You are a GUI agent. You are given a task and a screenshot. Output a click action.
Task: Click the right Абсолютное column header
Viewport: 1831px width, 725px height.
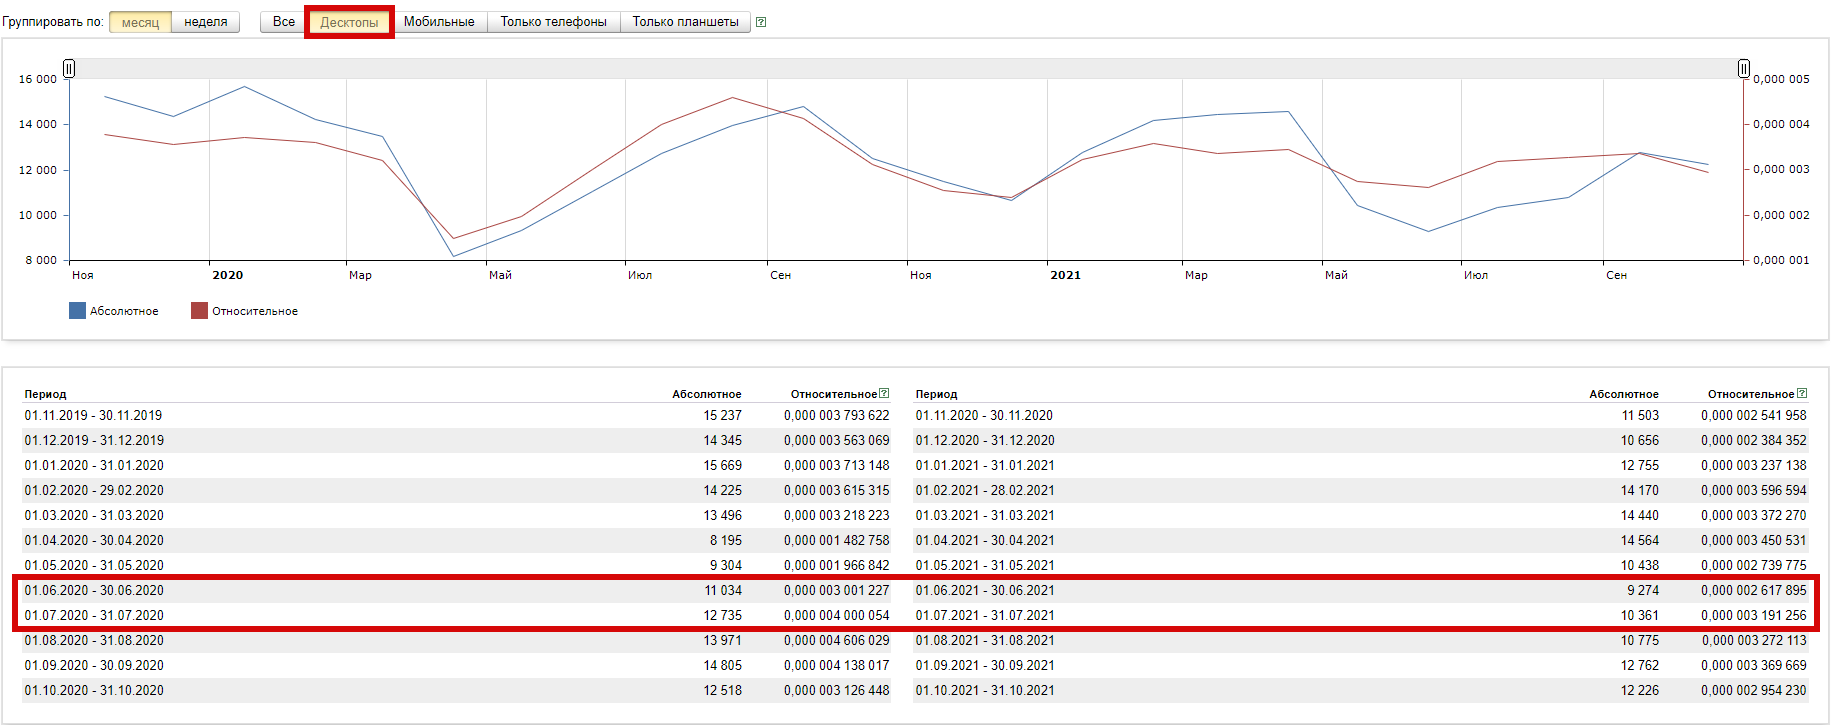coord(1624,394)
